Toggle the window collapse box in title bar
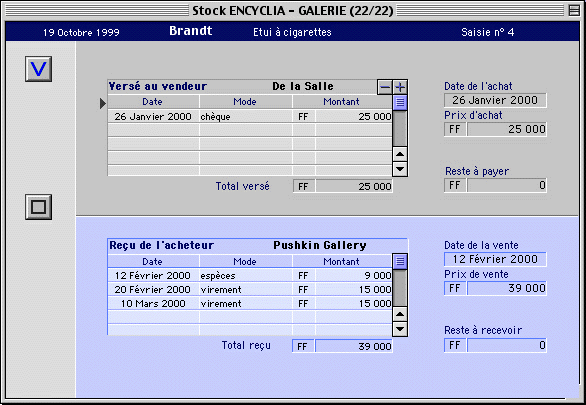Image resolution: width=586 pixels, height=405 pixels. pyautogui.click(x=574, y=10)
